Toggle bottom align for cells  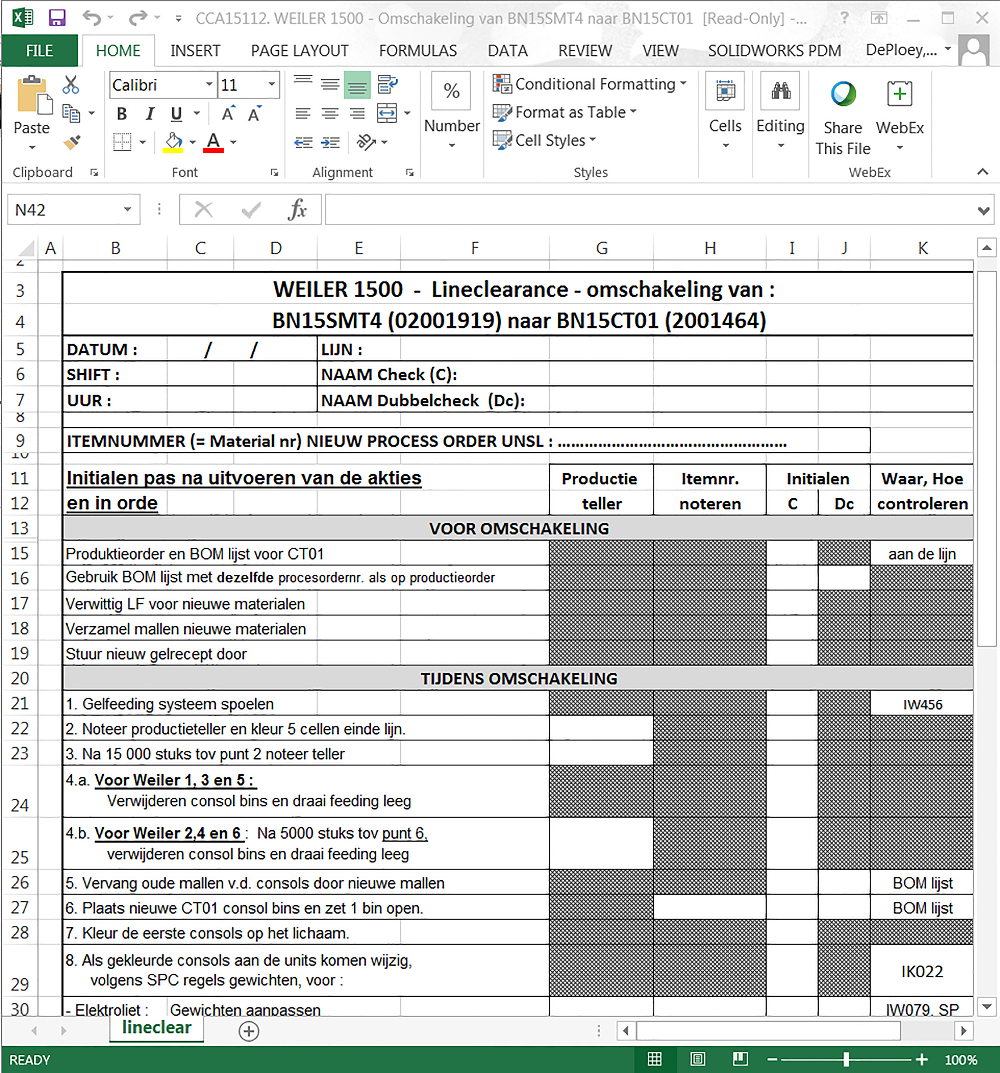tap(357, 85)
